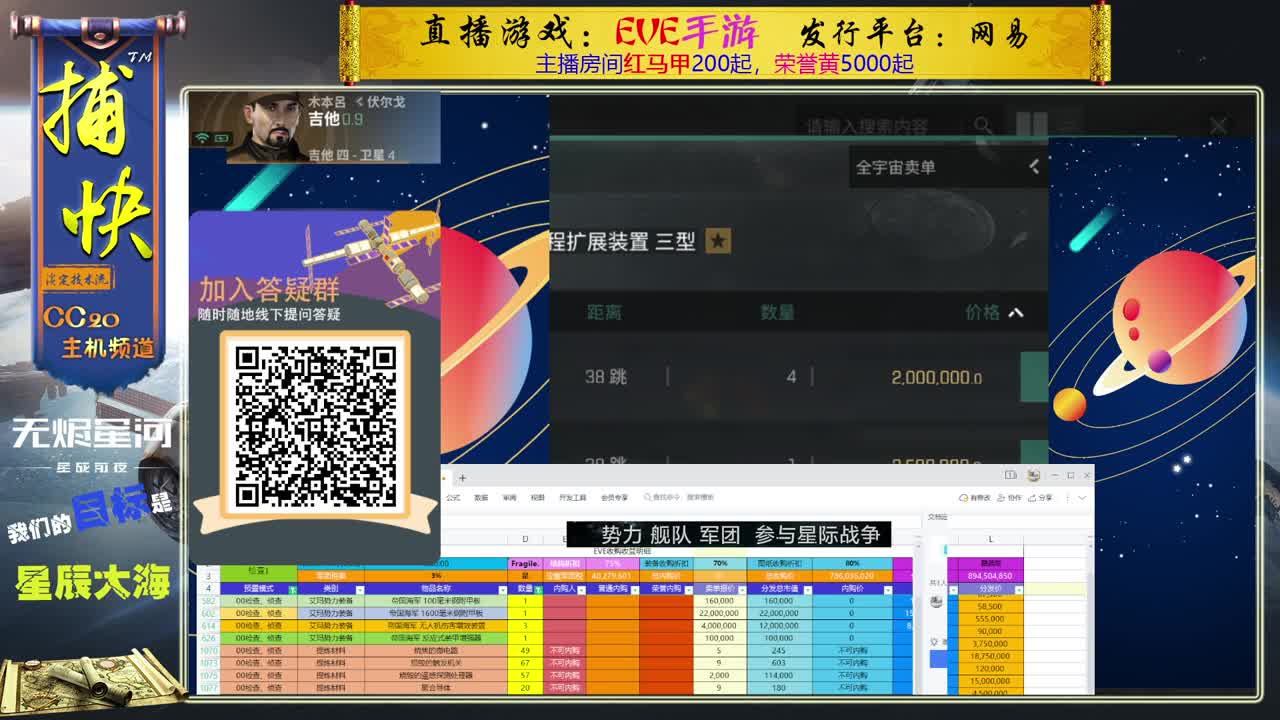Open the 内购人 column filter dropdown
This screenshot has width=1280, height=720.
point(580,589)
